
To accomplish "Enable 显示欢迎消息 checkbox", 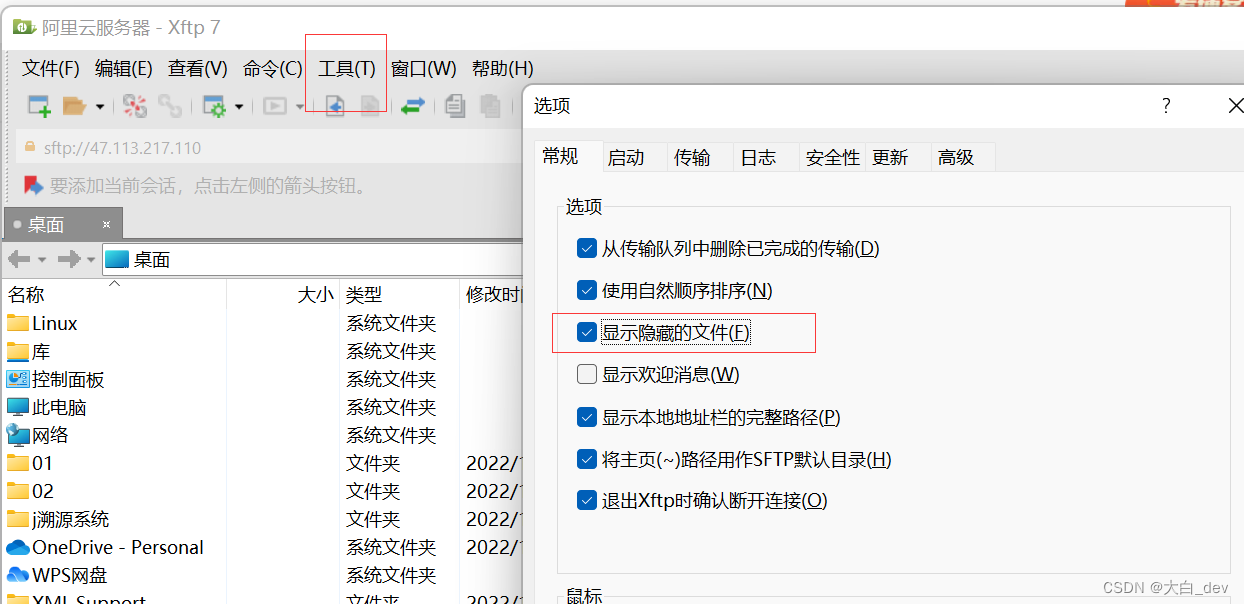I will click(x=587, y=374).
